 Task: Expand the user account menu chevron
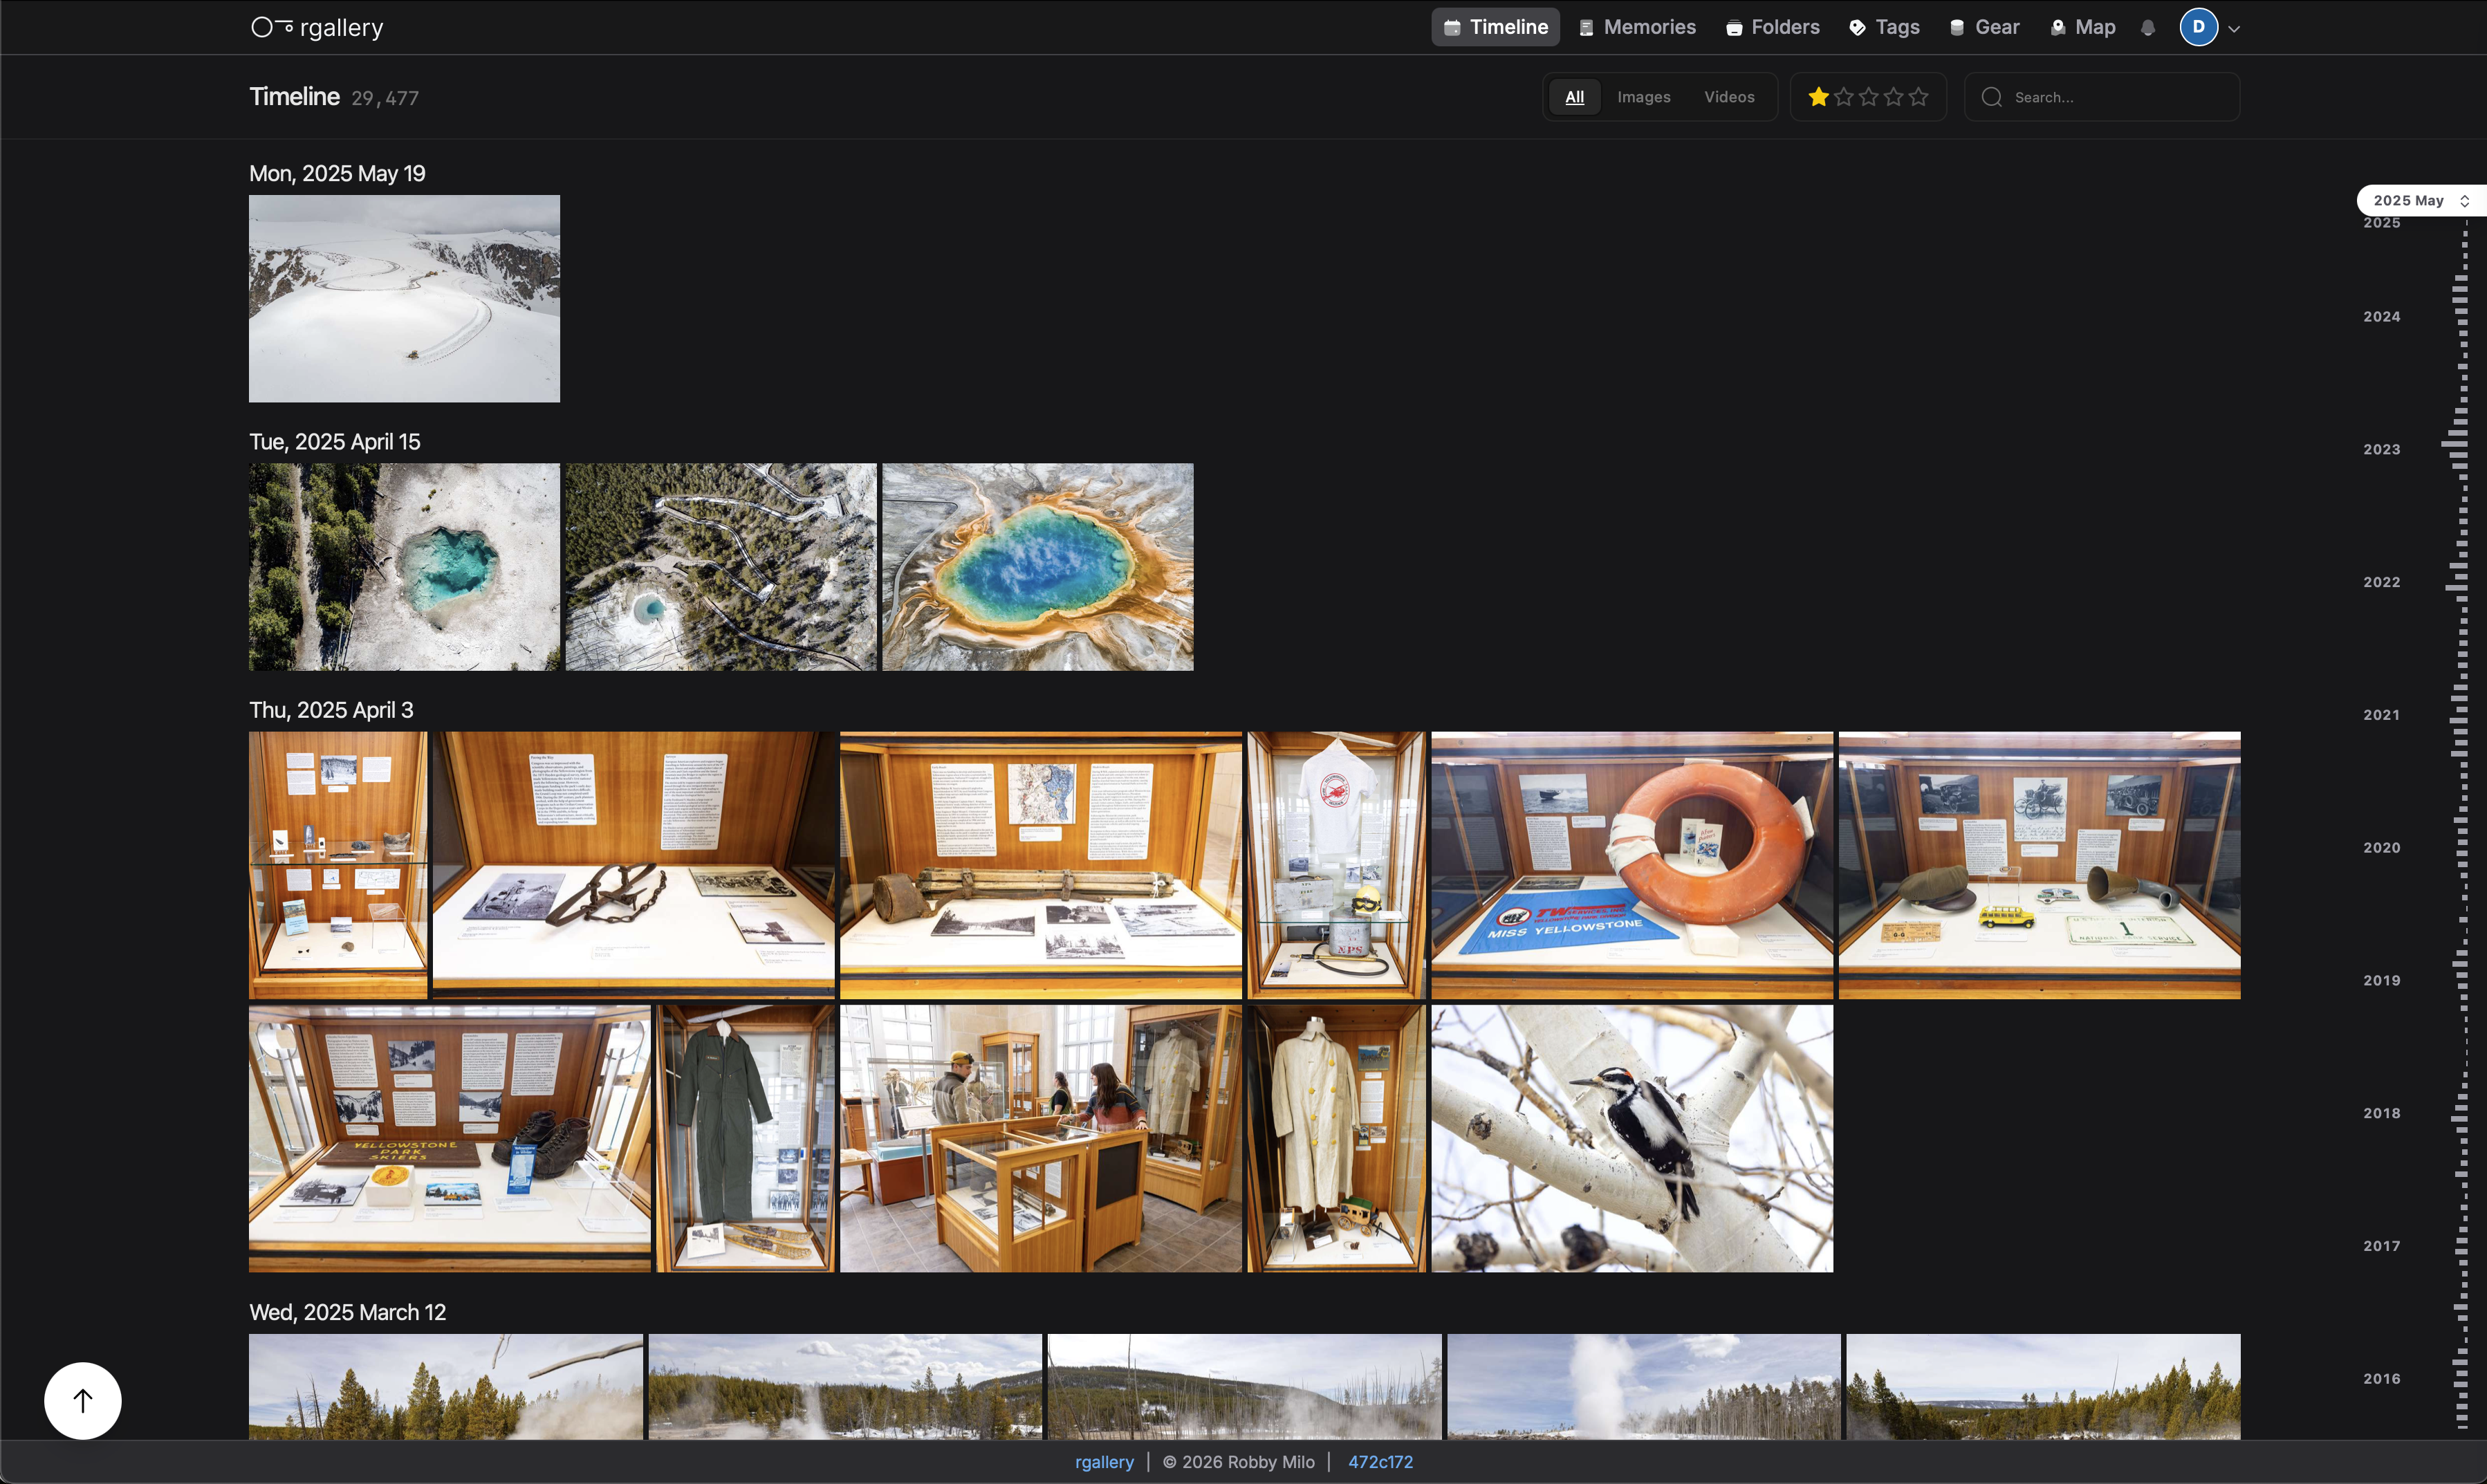point(2234,29)
